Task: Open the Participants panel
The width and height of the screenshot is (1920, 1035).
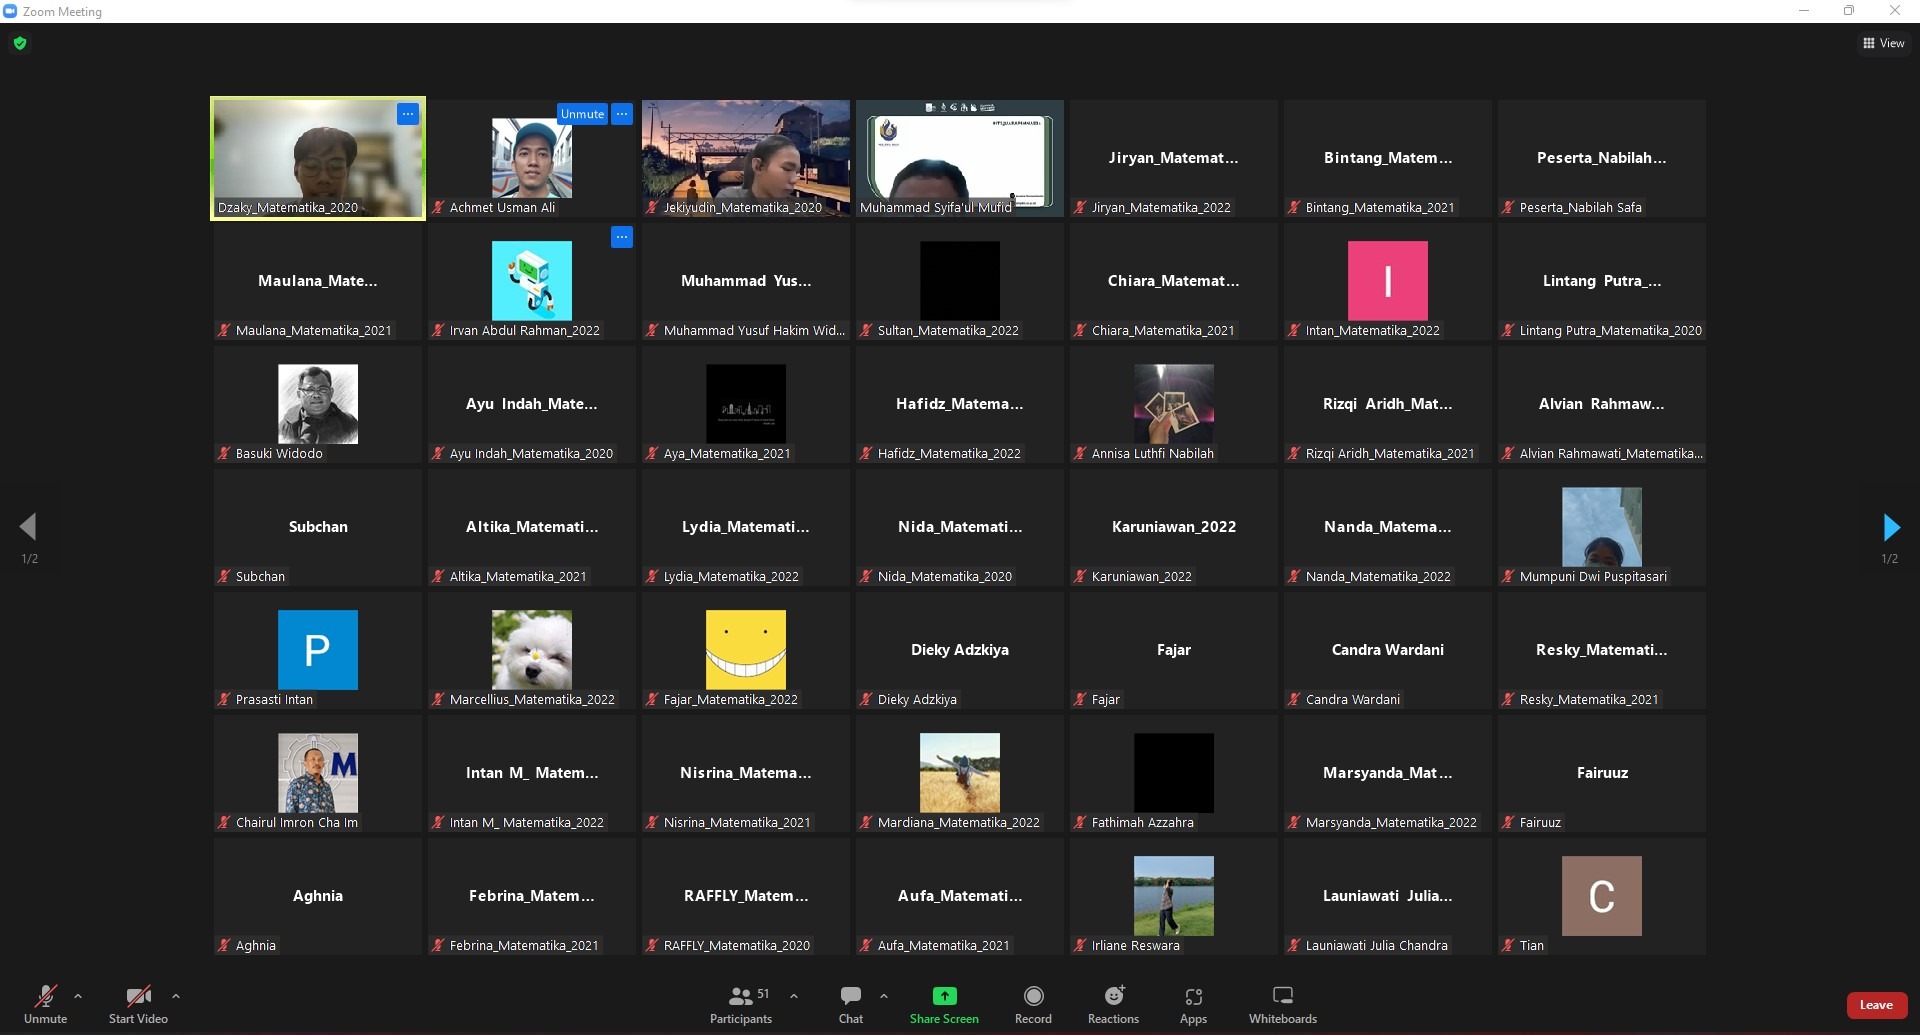Action: [x=741, y=1004]
